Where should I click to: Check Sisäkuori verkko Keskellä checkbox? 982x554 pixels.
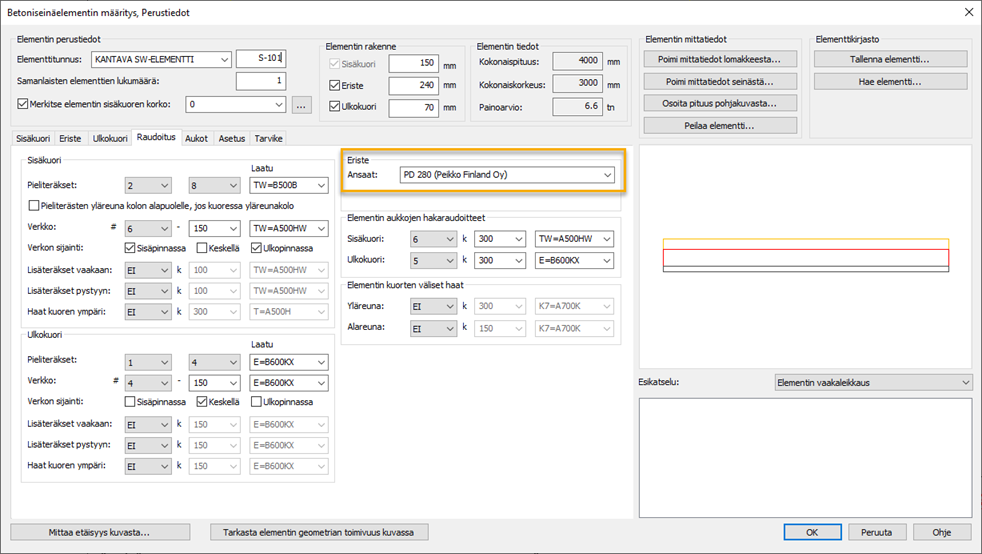202,248
